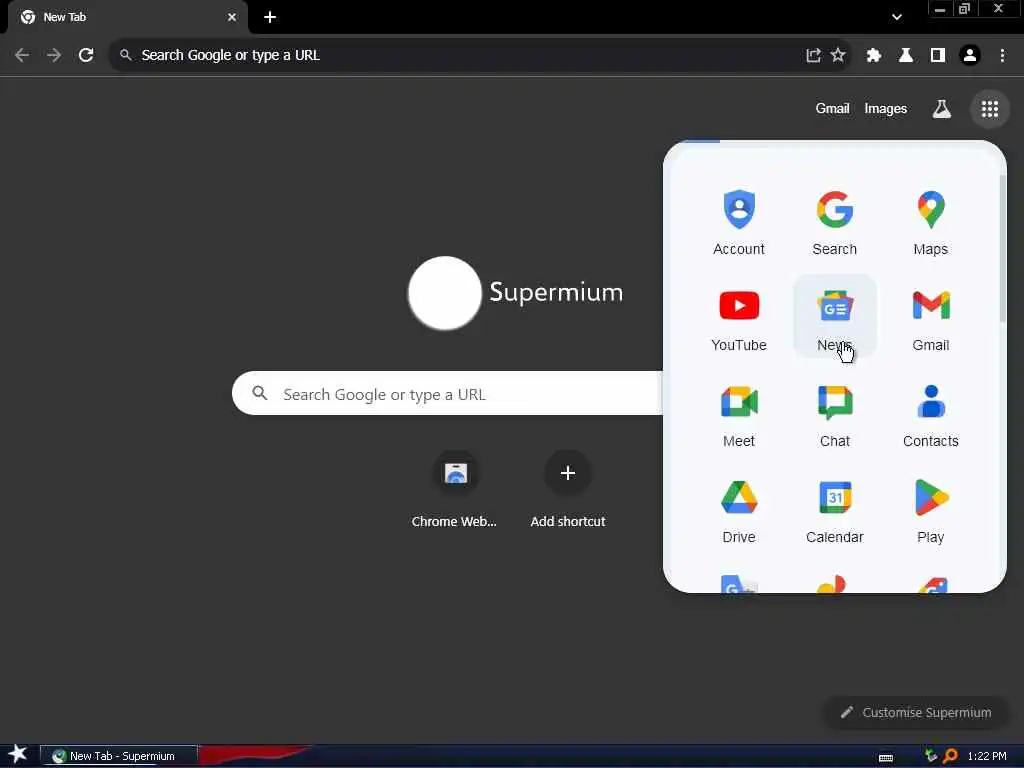
Task: Open a new tab with plus button
Action: tap(270, 17)
